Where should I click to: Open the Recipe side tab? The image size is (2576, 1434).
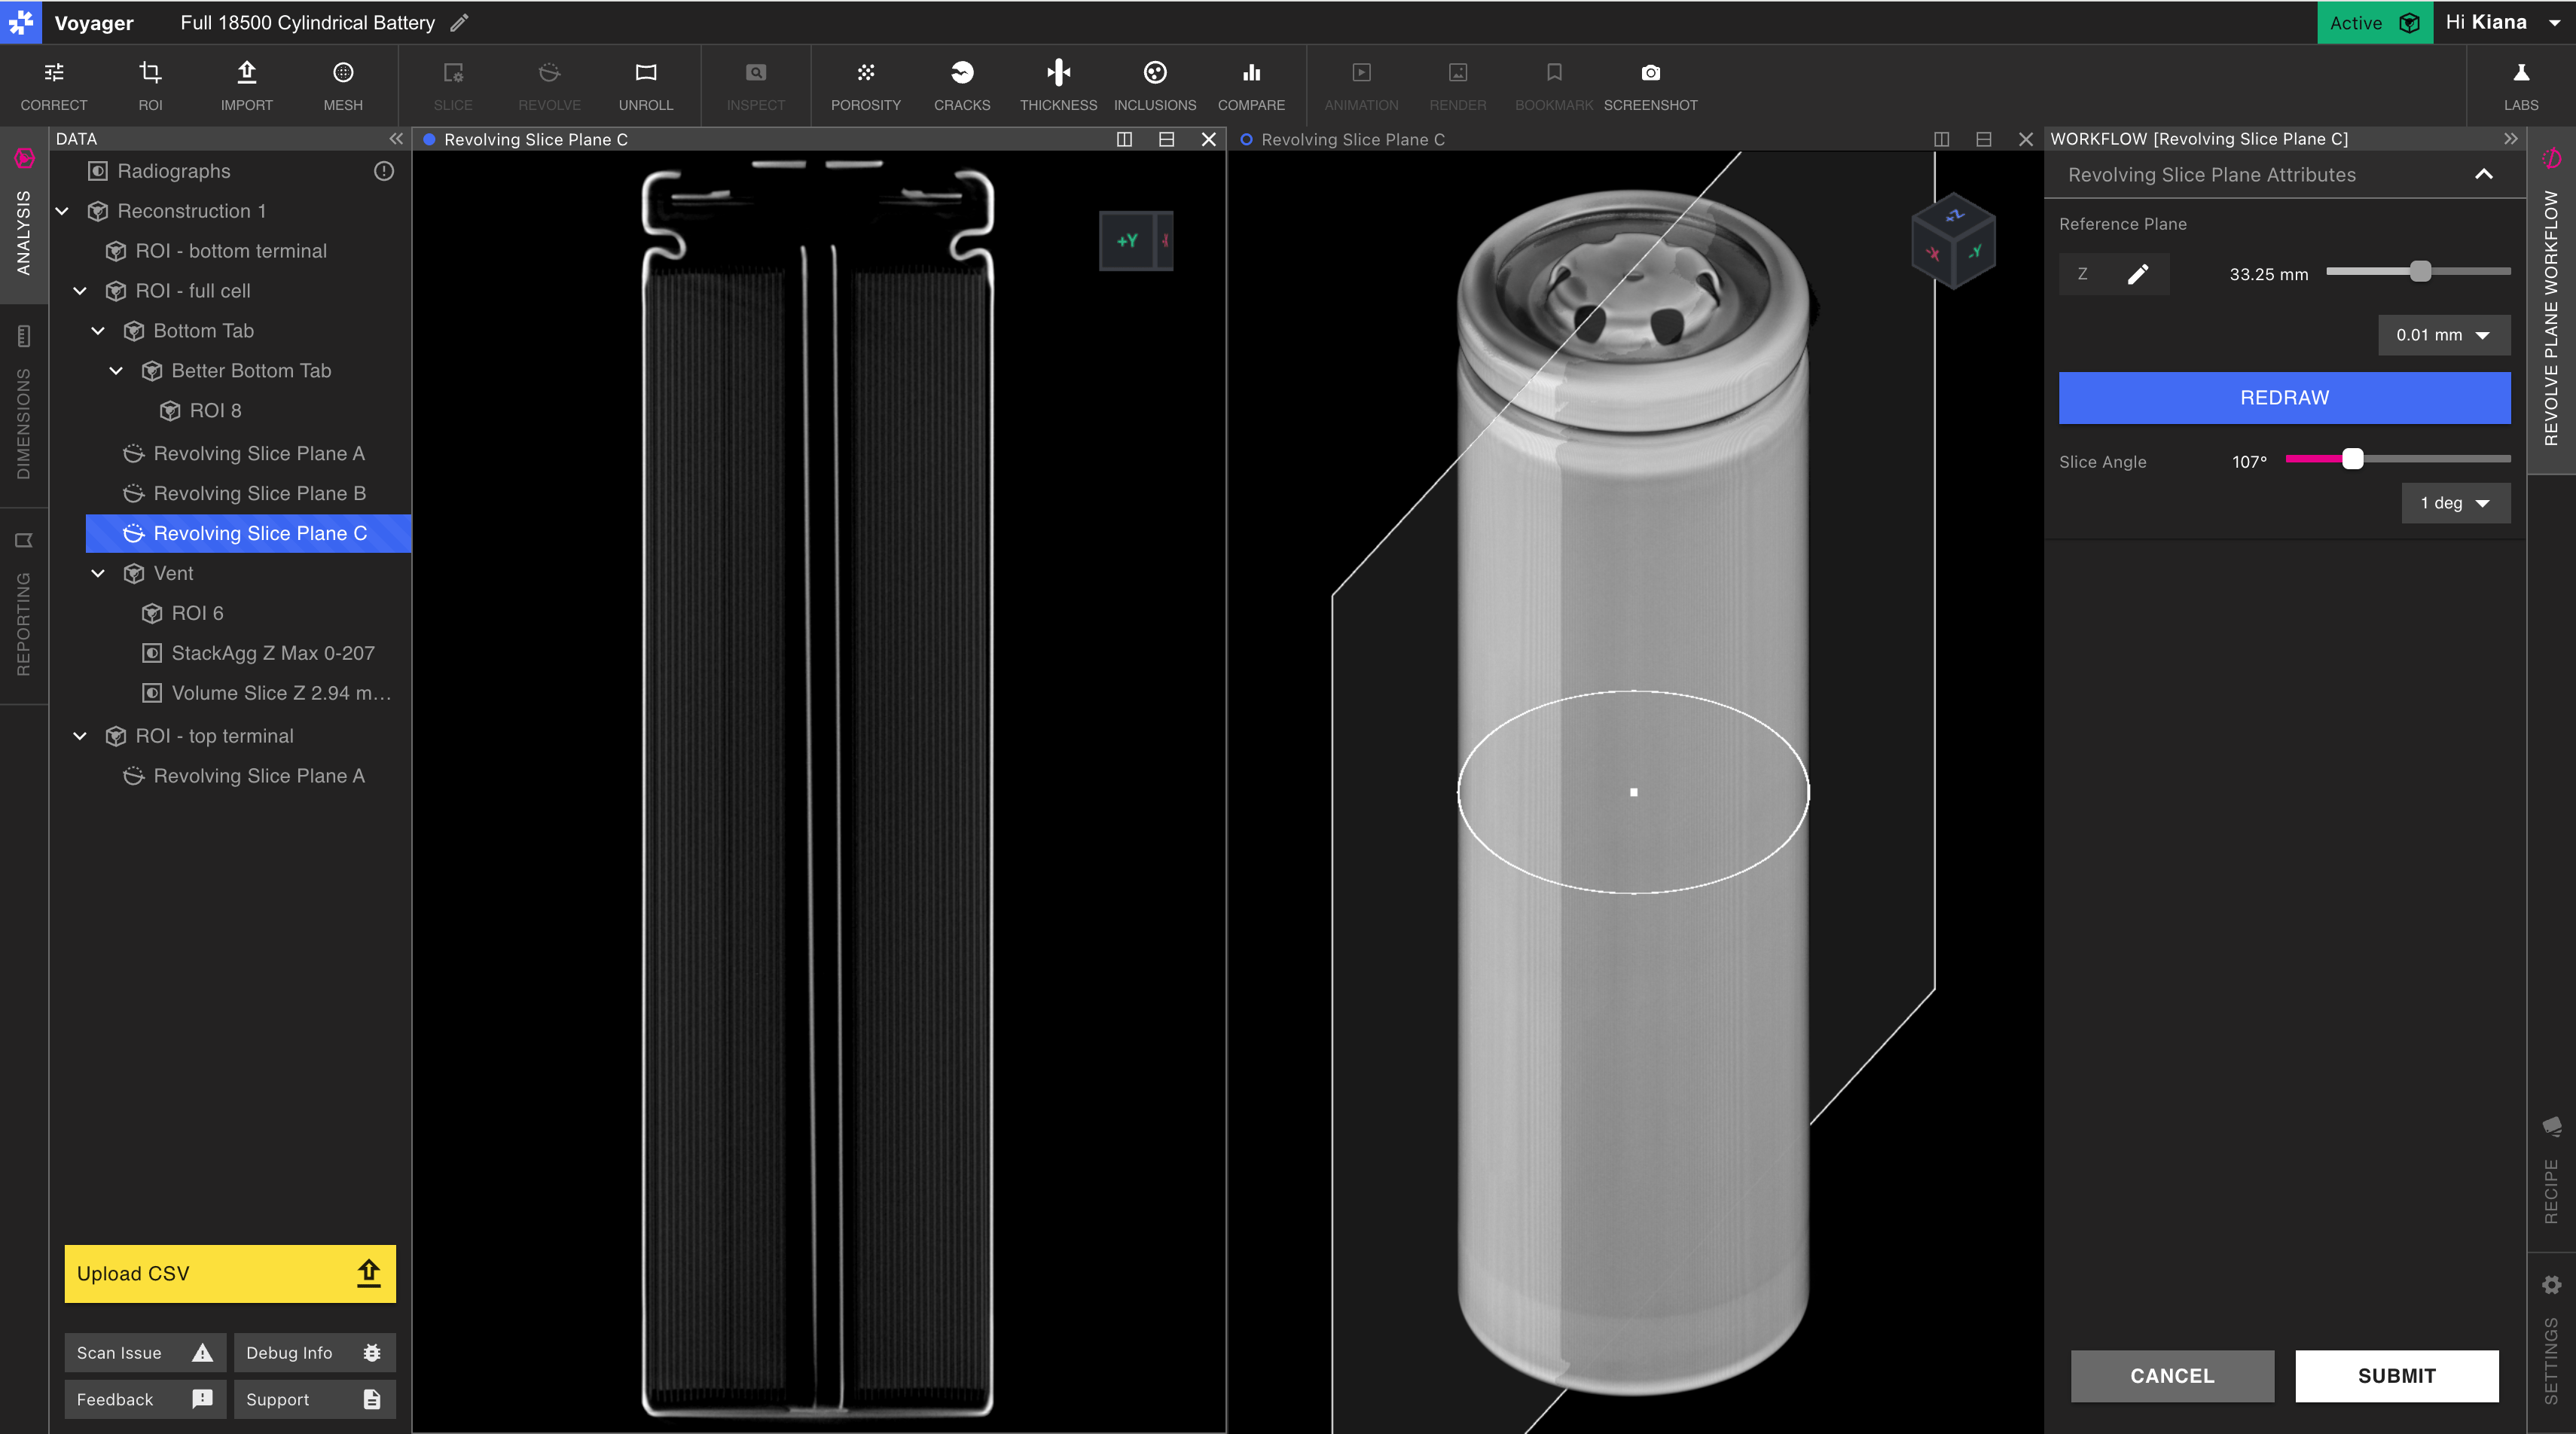click(2551, 1170)
